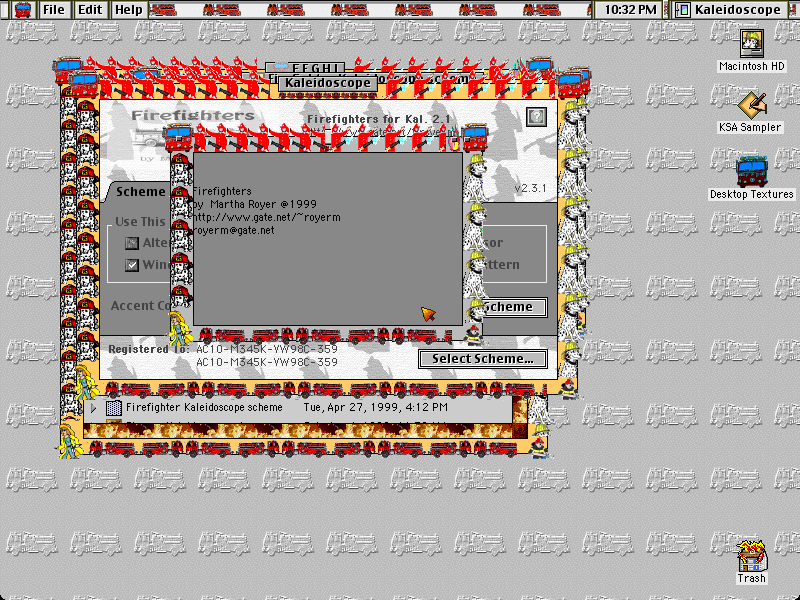The height and width of the screenshot is (600, 800).
Task: Click the date Tue, Apr 27, 1999, 4:12 PM
Action: click(376, 408)
